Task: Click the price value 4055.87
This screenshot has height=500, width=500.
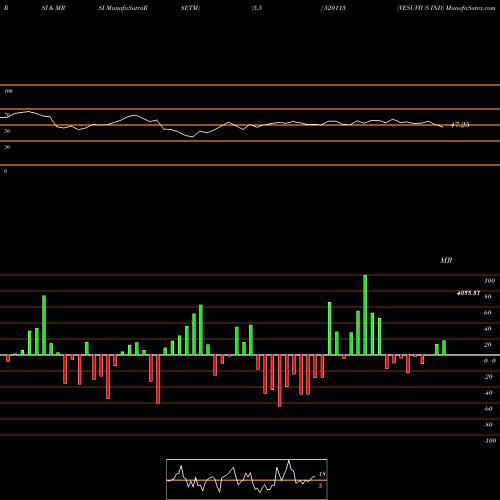Action: tap(468, 293)
